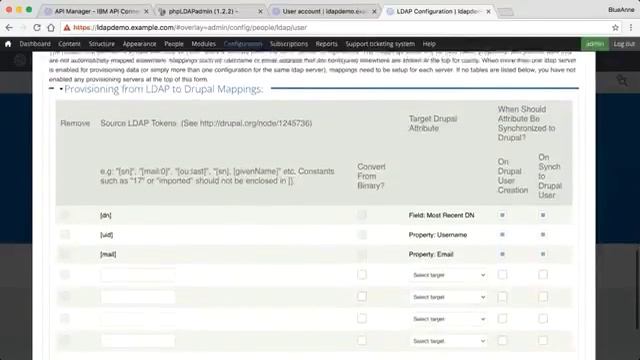Screen dimensions: 640x360
Task: Click the second blank LDAP token field
Action: coord(138,297)
